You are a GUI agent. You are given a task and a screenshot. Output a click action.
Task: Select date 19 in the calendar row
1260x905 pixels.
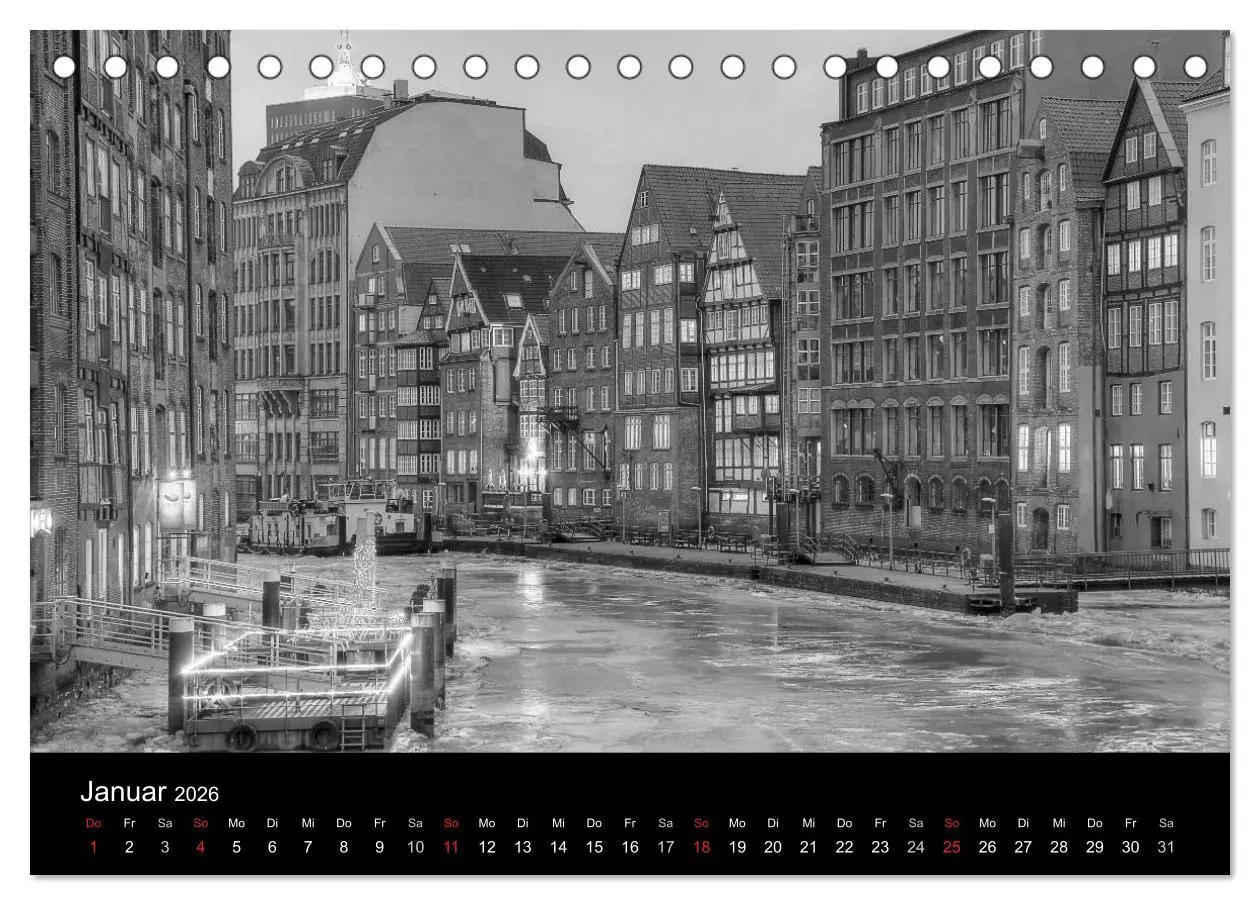[x=737, y=847]
